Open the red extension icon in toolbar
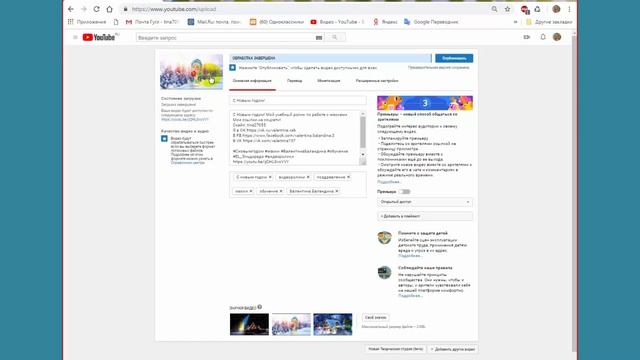 click(x=525, y=9)
